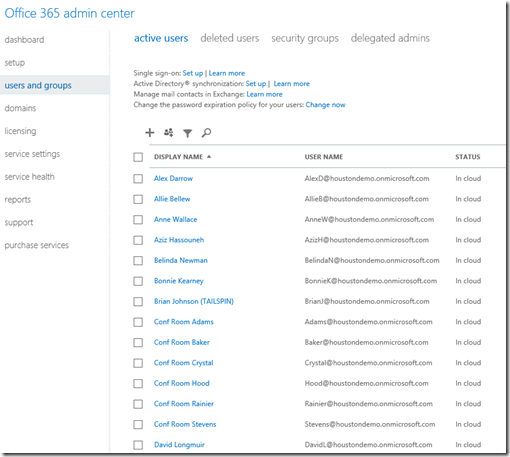Open user Brian Johnson (TAILSPIN)

point(194,302)
